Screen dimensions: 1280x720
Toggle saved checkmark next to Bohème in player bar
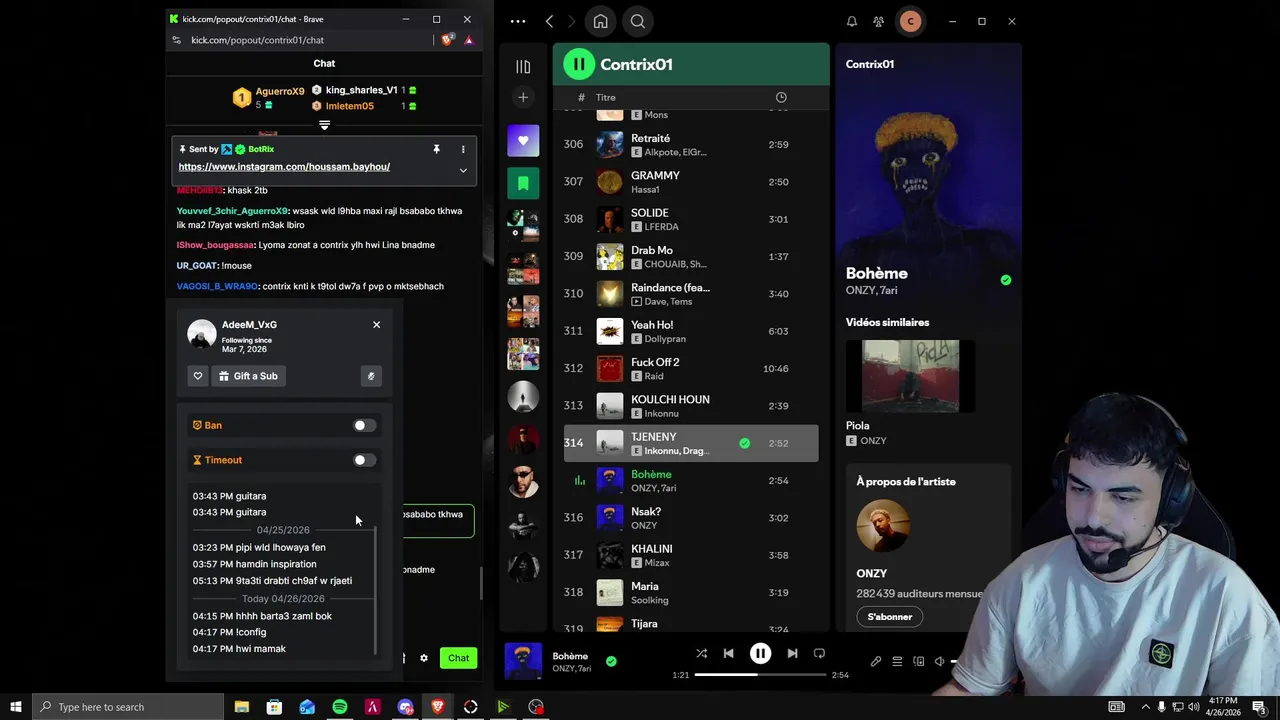(611, 661)
